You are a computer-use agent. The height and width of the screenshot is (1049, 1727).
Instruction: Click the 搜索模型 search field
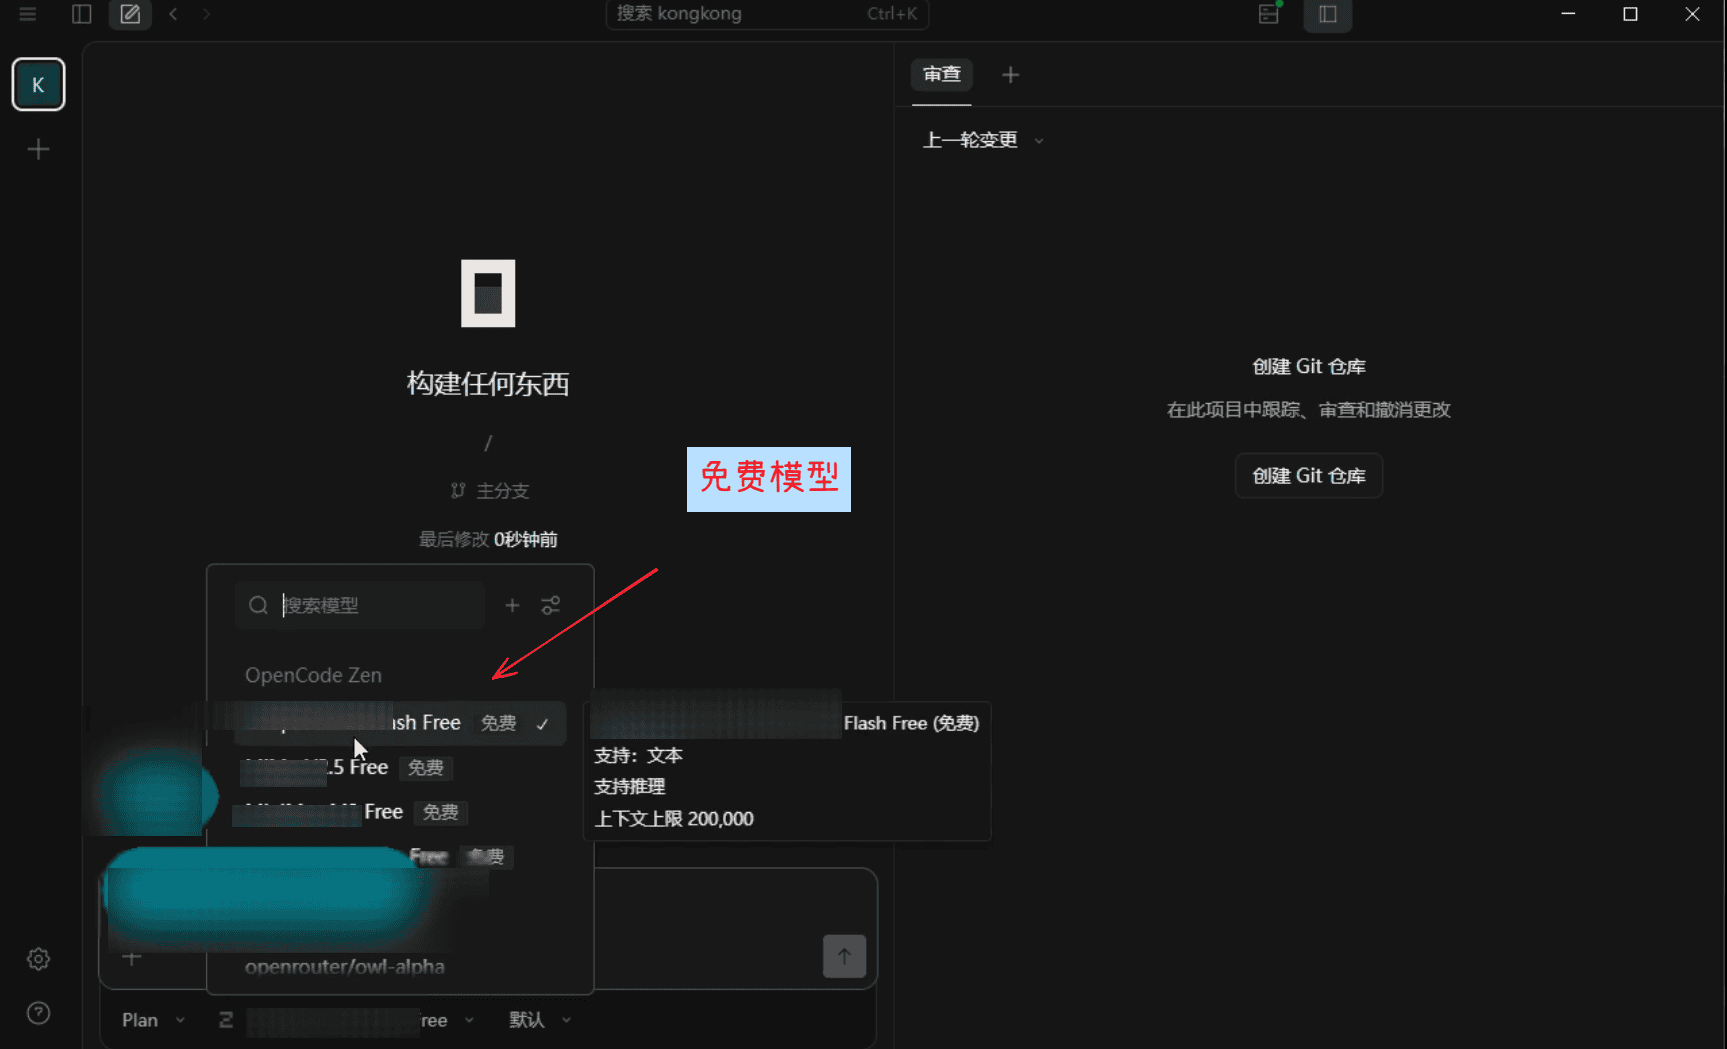(x=360, y=605)
